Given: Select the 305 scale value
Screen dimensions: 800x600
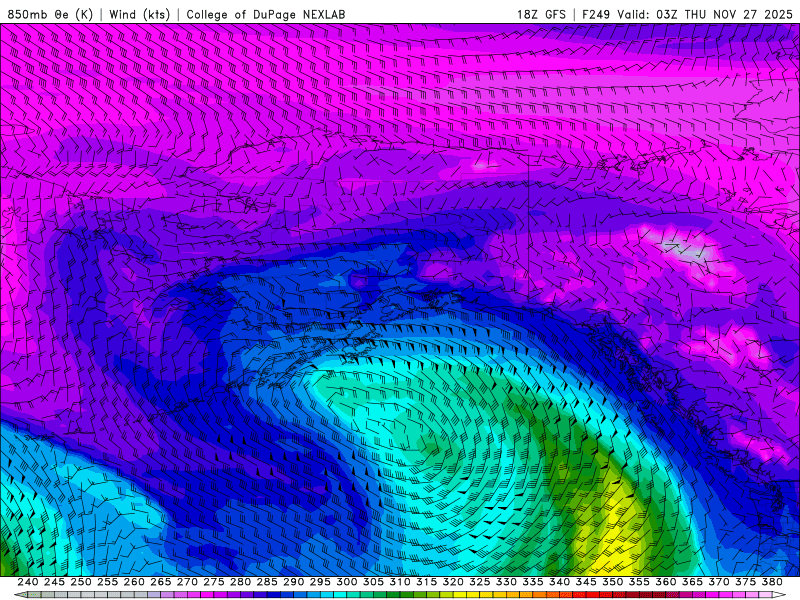Looking at the screenshot, I should [x=373, y=582].
